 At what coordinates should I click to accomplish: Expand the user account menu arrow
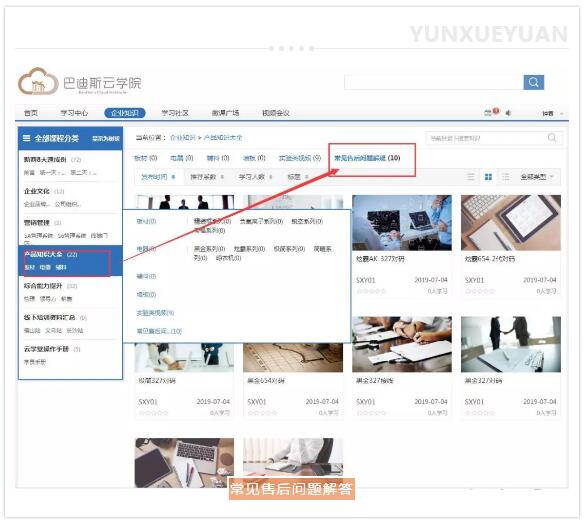(561, 113)
